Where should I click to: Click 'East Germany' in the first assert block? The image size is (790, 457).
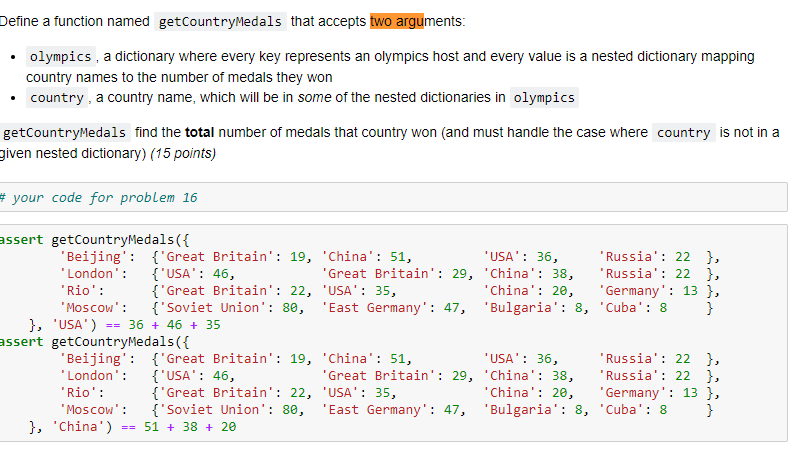pos(375,308)
